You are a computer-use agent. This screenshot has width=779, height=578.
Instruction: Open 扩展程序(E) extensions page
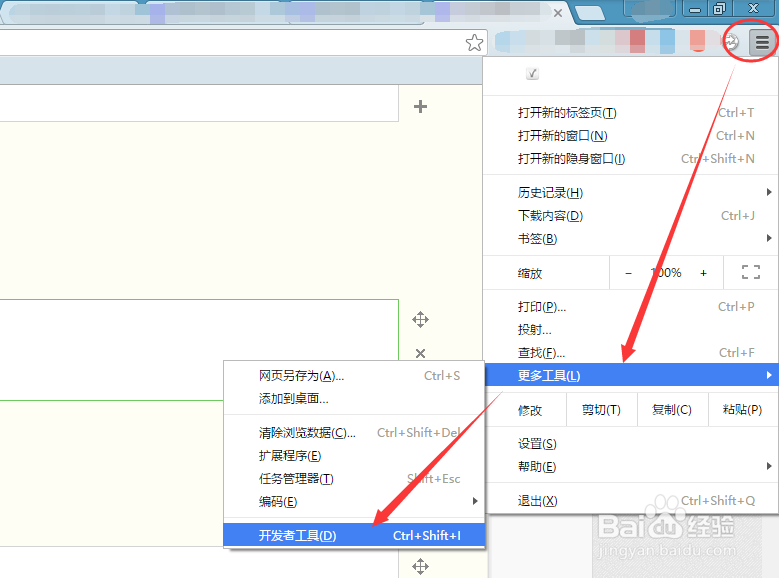(x=354, y=456)
